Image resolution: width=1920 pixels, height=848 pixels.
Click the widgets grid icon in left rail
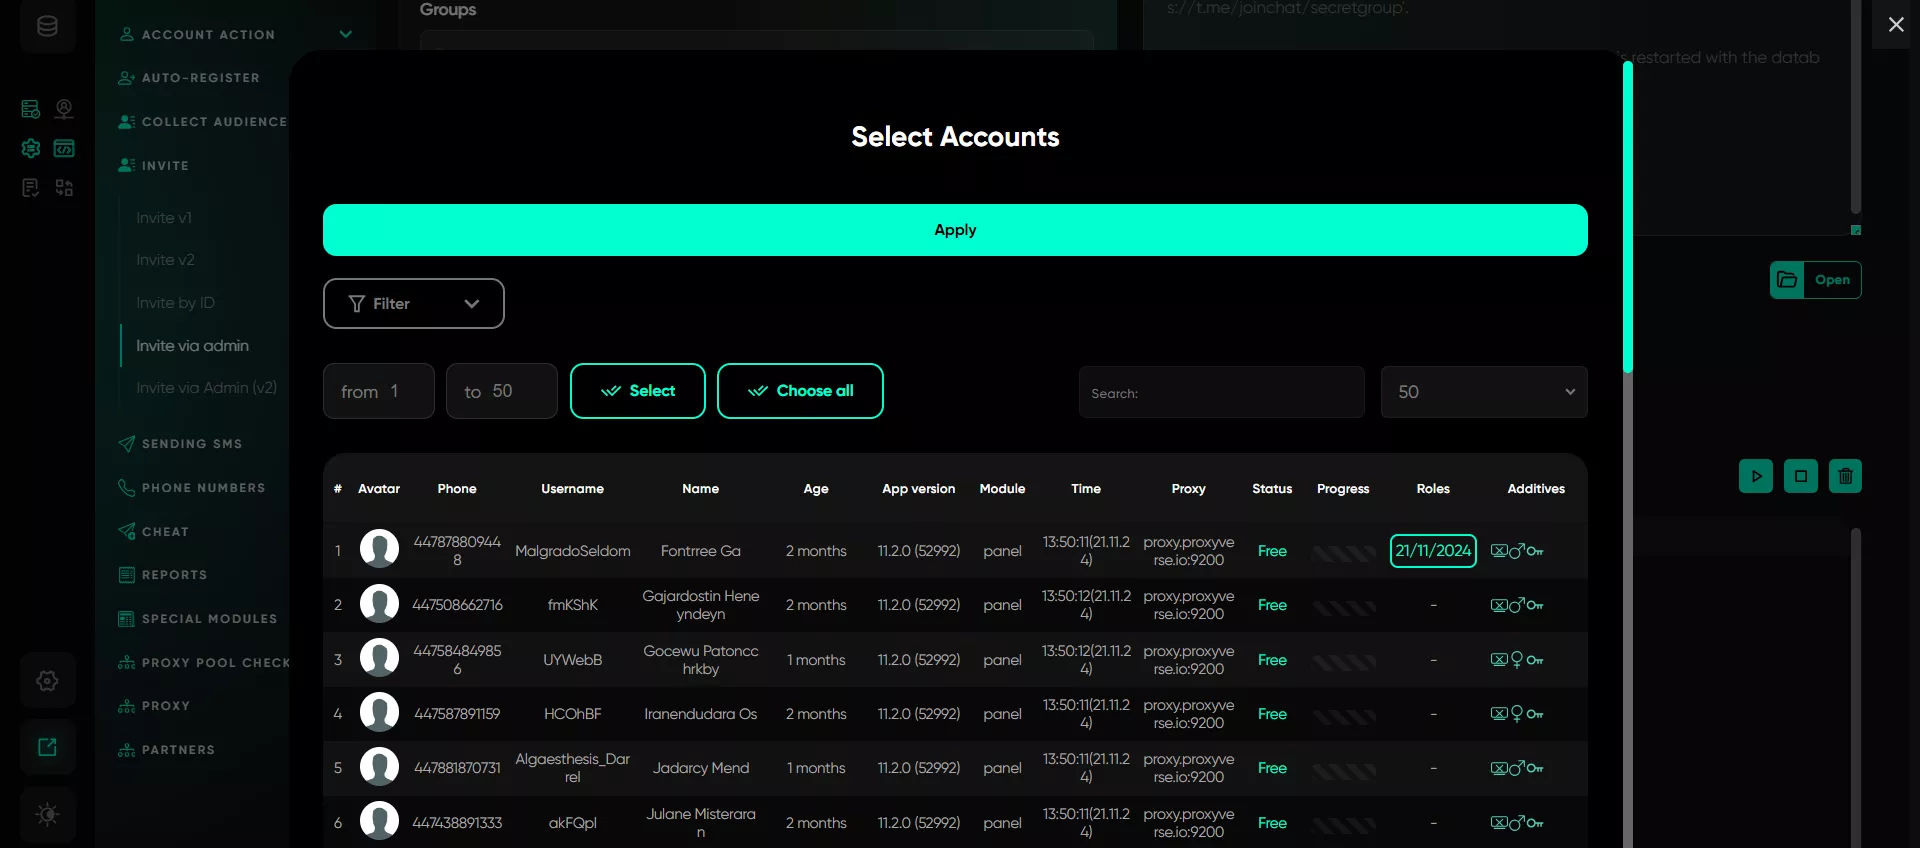click(64, 188)
